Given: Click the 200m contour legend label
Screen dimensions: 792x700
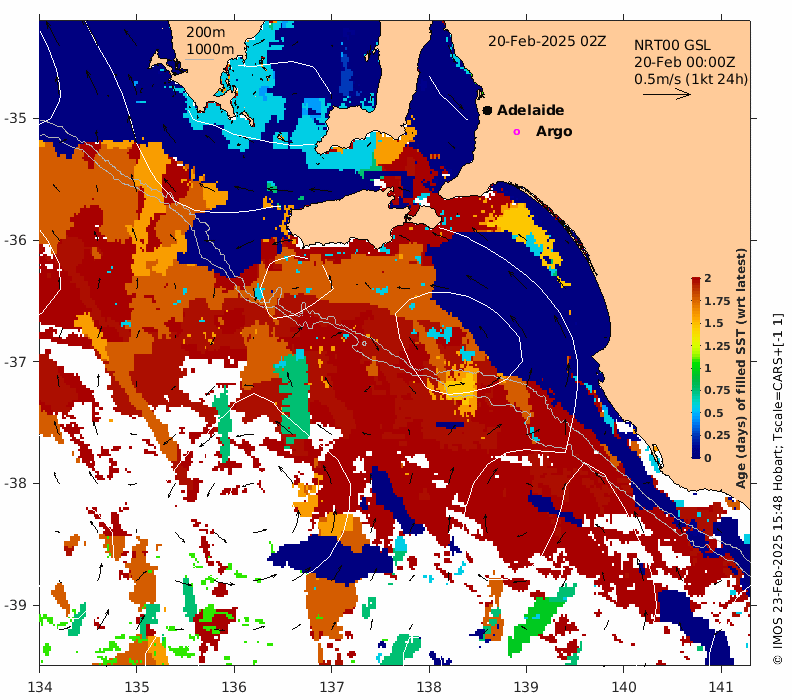Looking at the screenshot, I should tap(206, 32).
